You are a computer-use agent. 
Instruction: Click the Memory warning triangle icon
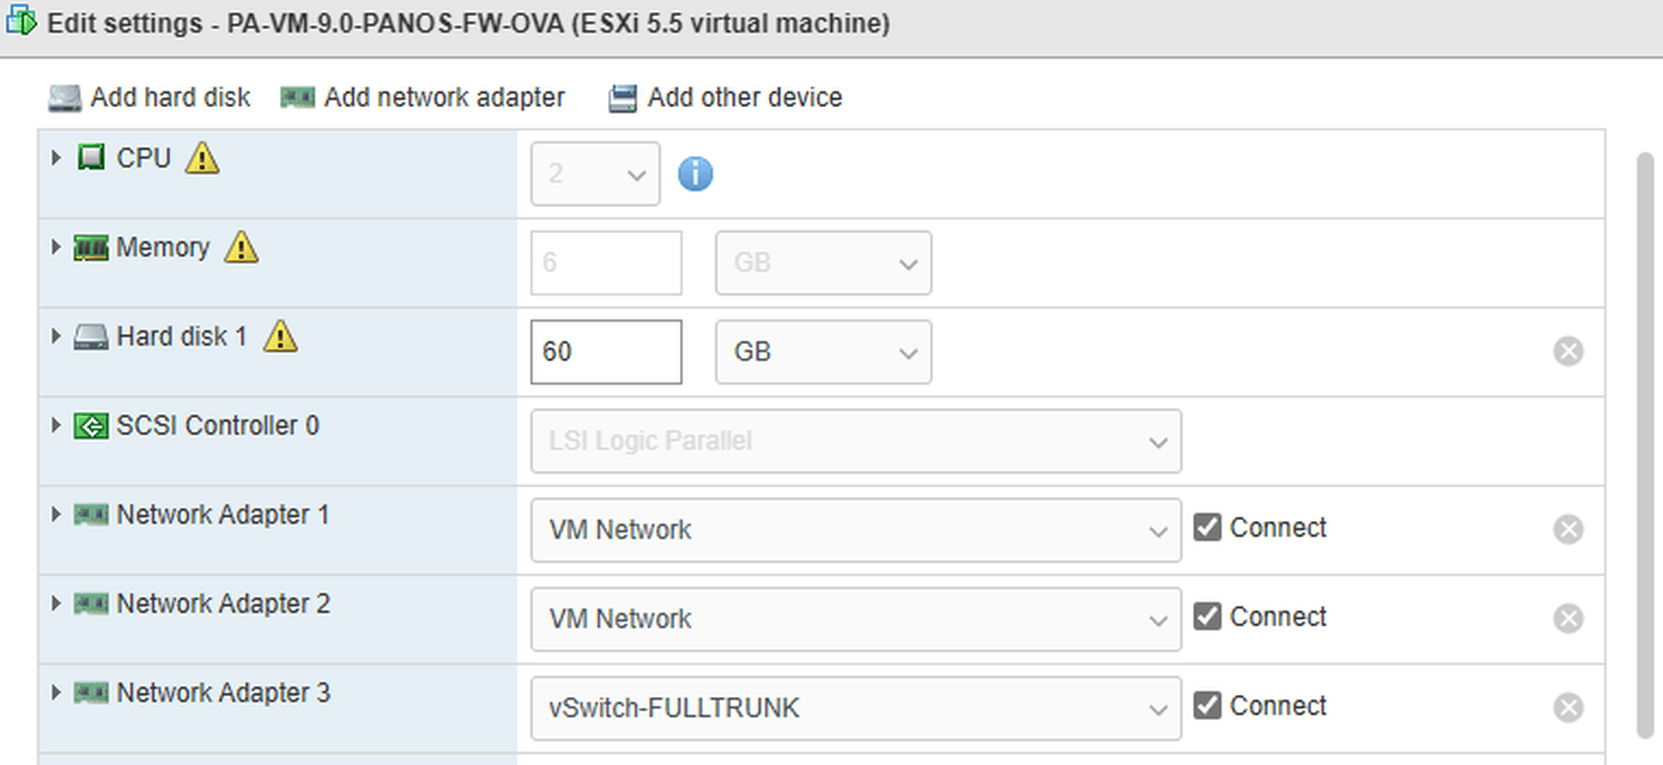point(241,247)
